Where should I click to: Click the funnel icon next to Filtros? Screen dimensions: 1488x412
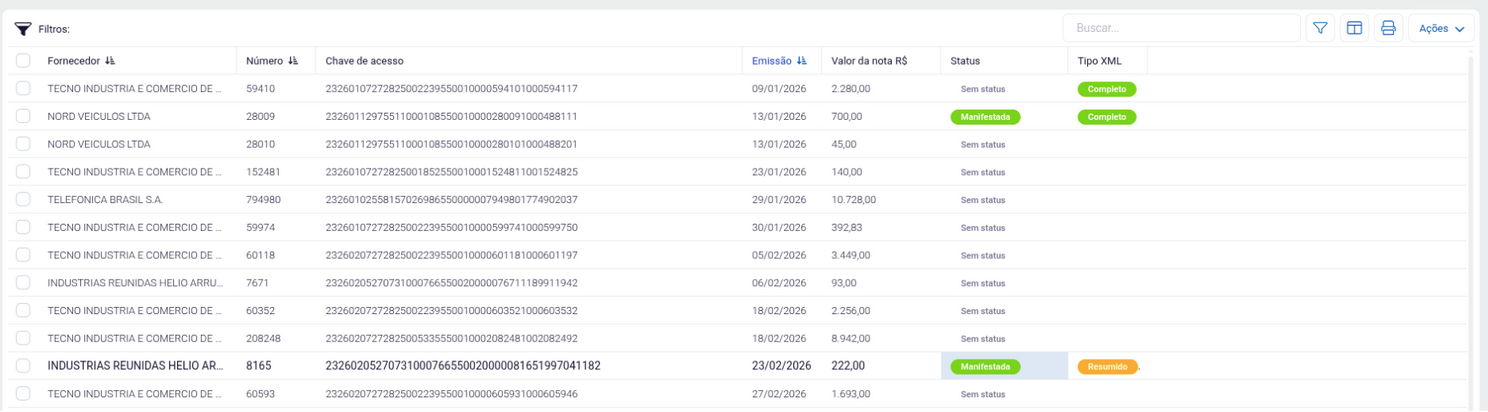tap(23, 29)
